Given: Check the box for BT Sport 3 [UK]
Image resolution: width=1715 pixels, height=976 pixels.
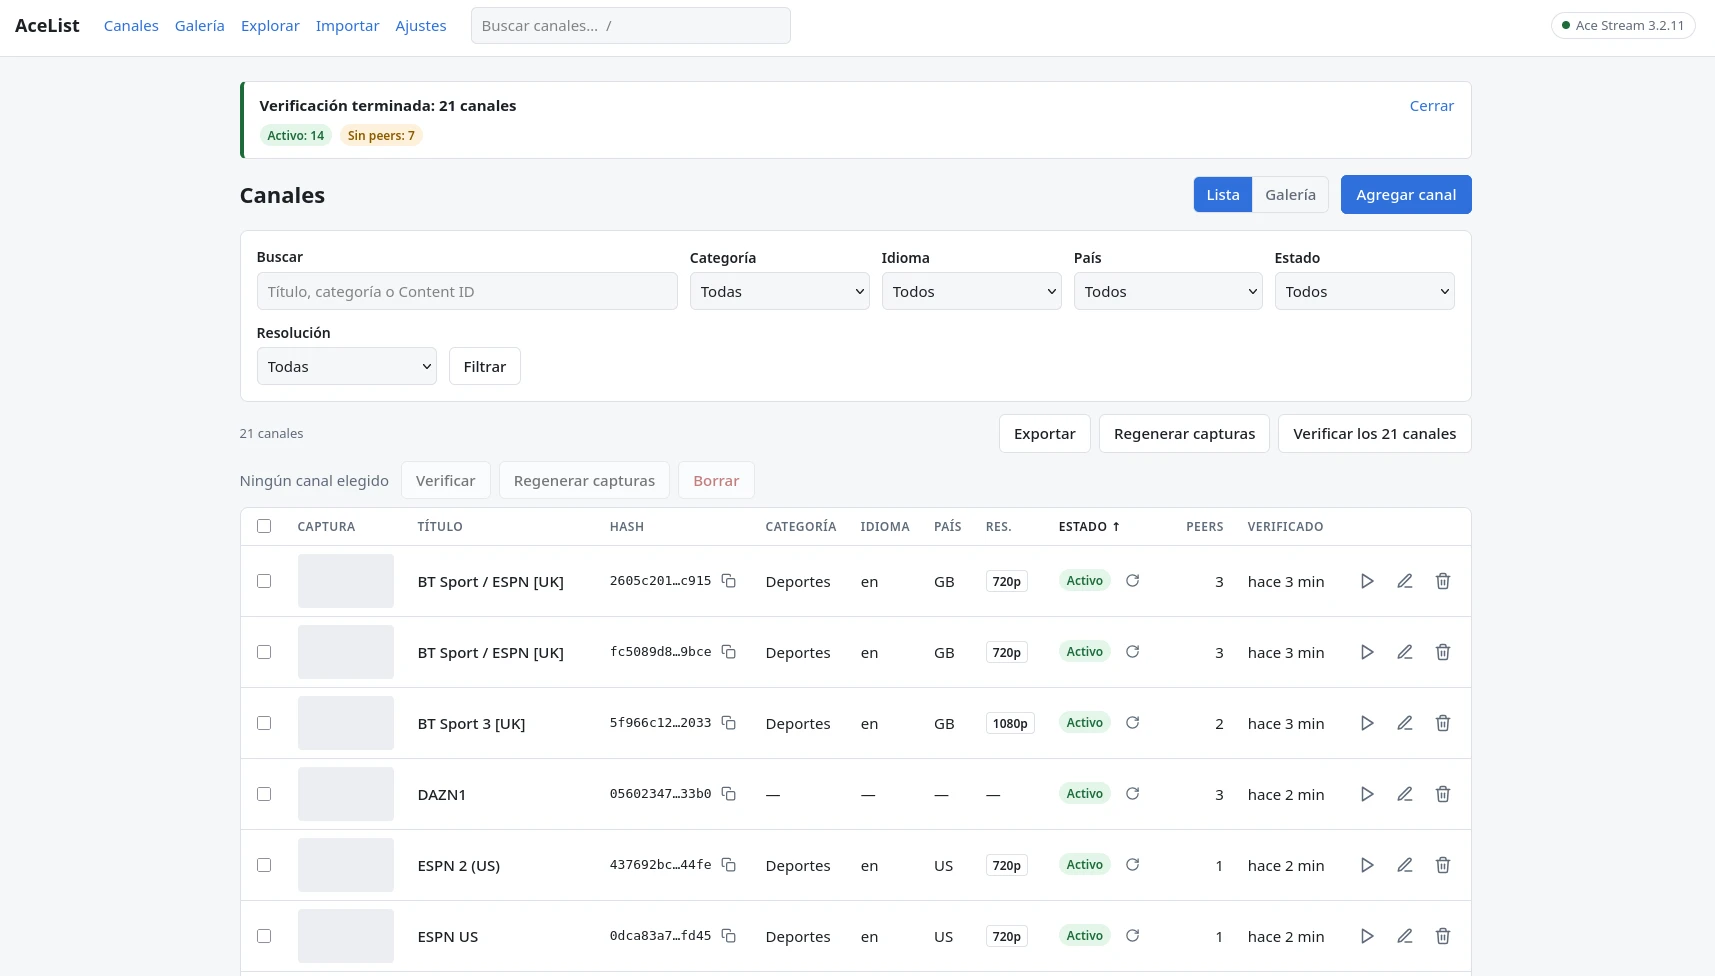Looking at the screenshot, I should tap(264, 723).
